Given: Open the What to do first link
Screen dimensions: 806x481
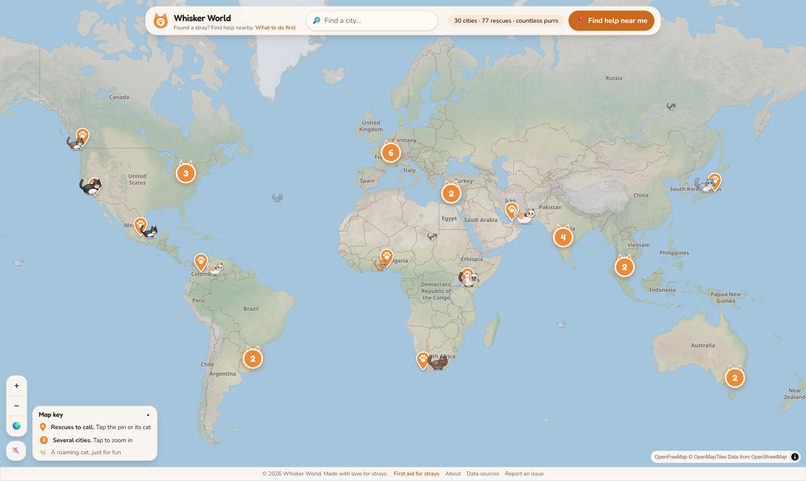Looking at the screenshot, I should coord(276,28).
